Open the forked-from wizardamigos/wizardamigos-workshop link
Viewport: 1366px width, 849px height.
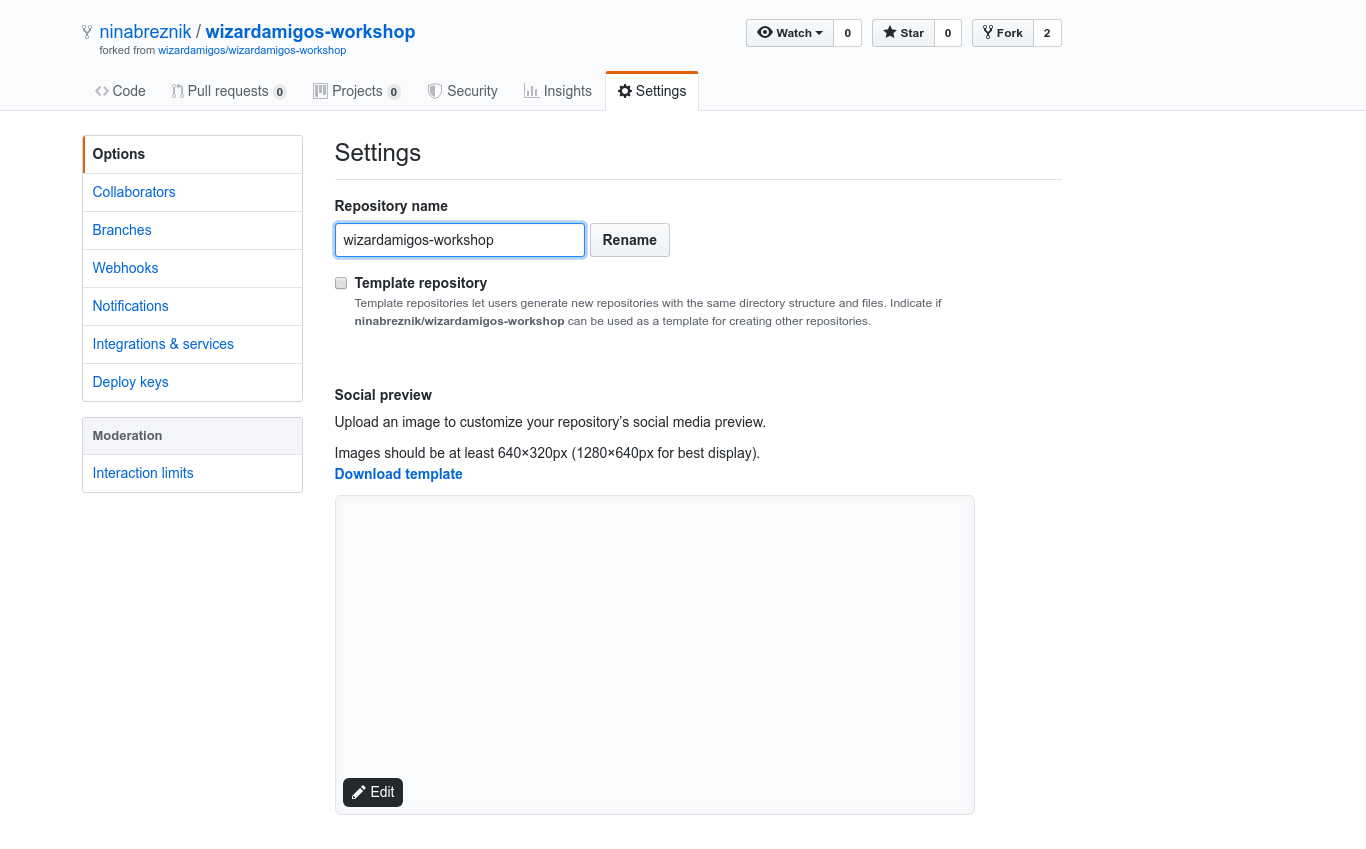(252, 50)
